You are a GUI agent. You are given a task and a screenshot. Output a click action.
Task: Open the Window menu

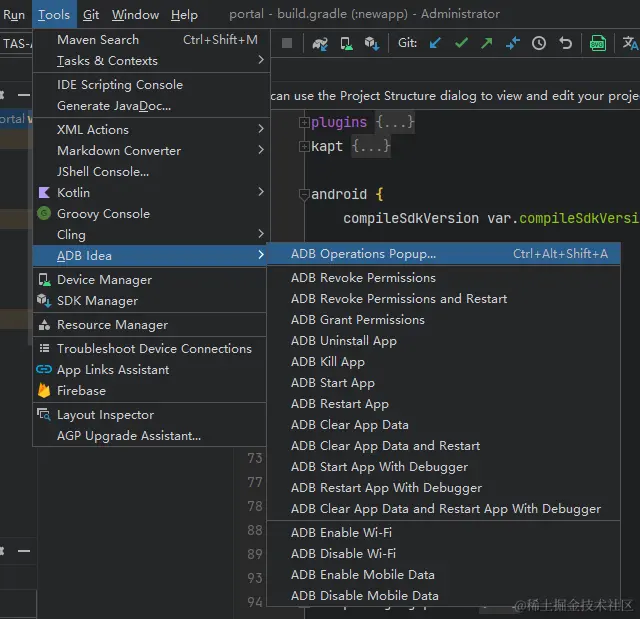tap(135, 15)
